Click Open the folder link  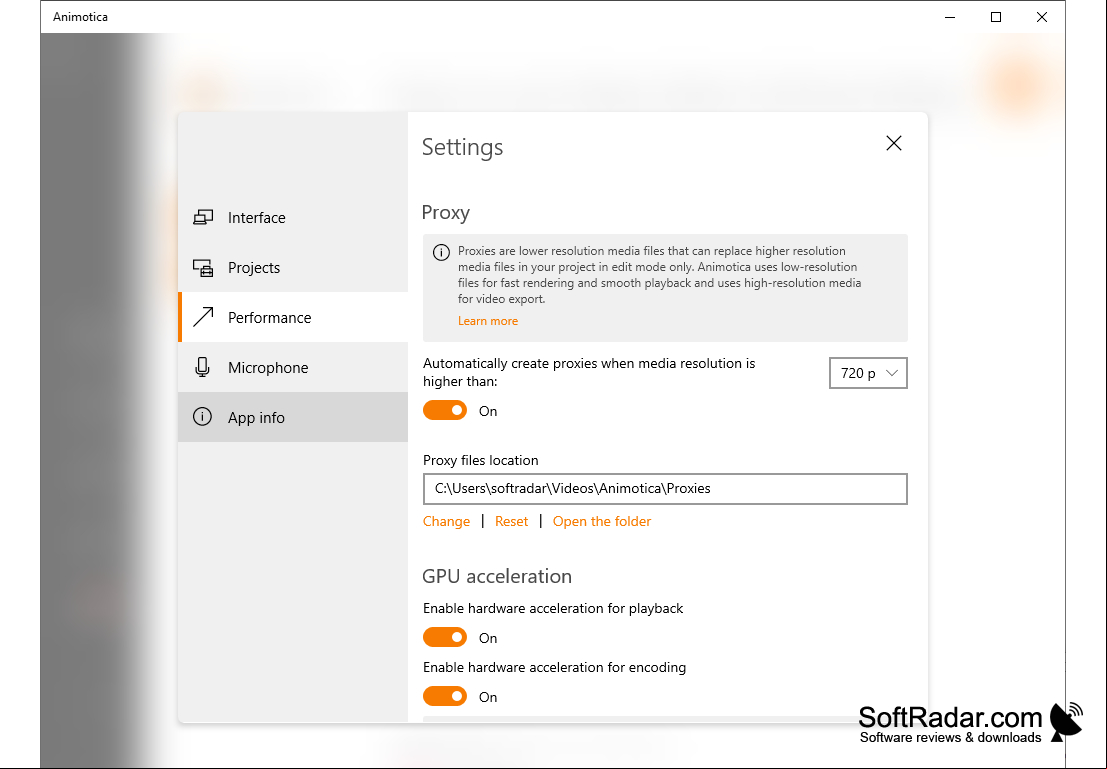pyautogui.click(x=602, y=521)
